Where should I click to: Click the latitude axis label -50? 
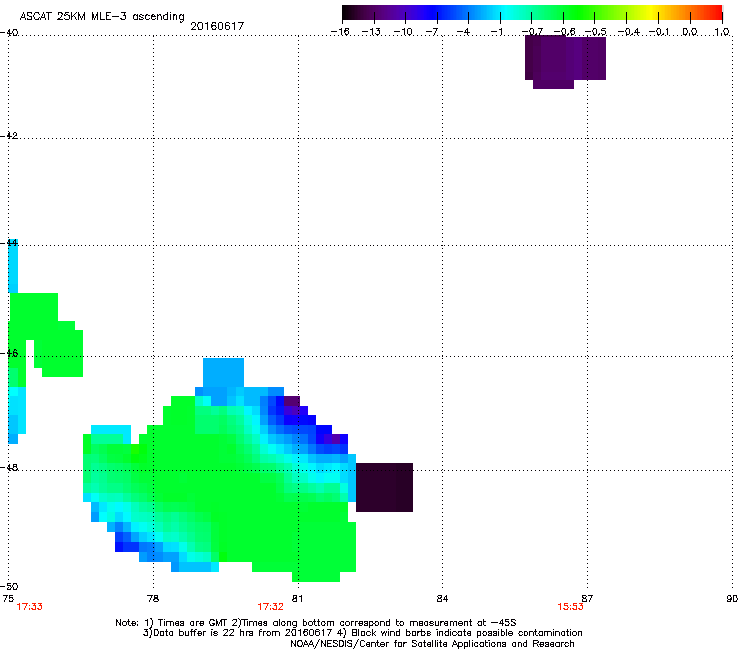tap(9, 586)
